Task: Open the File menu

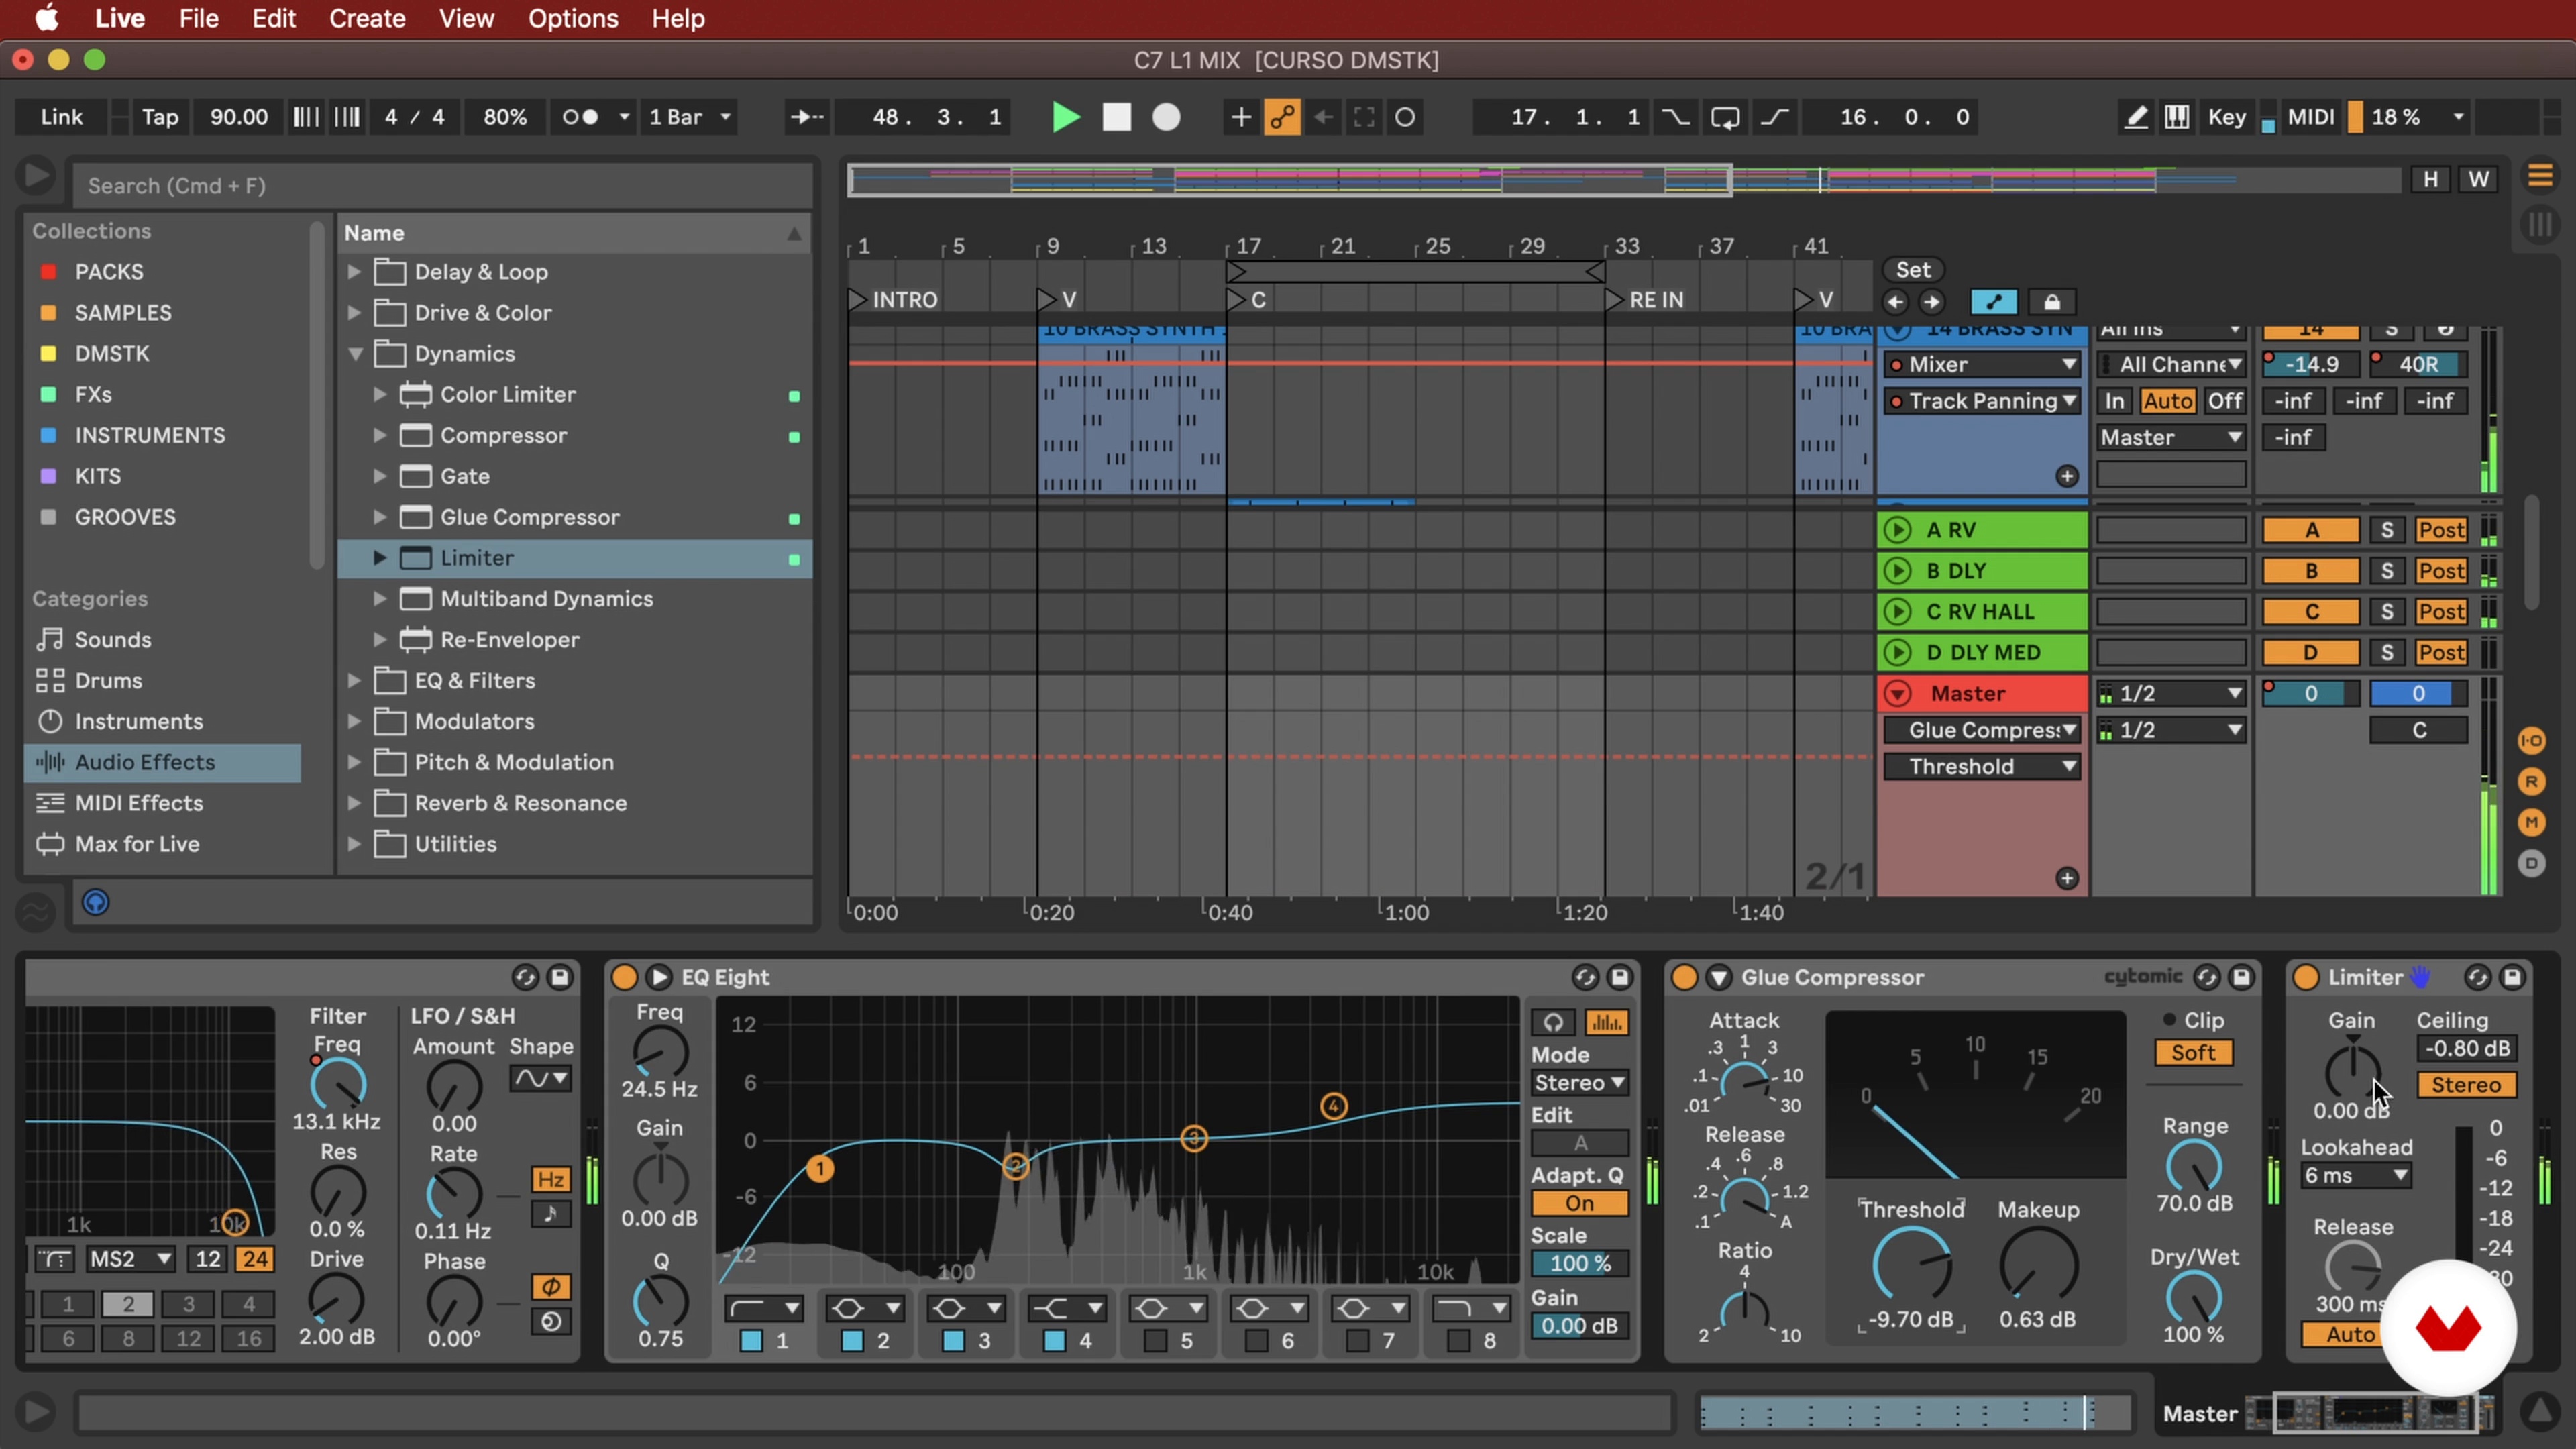Action: (198, 18)
